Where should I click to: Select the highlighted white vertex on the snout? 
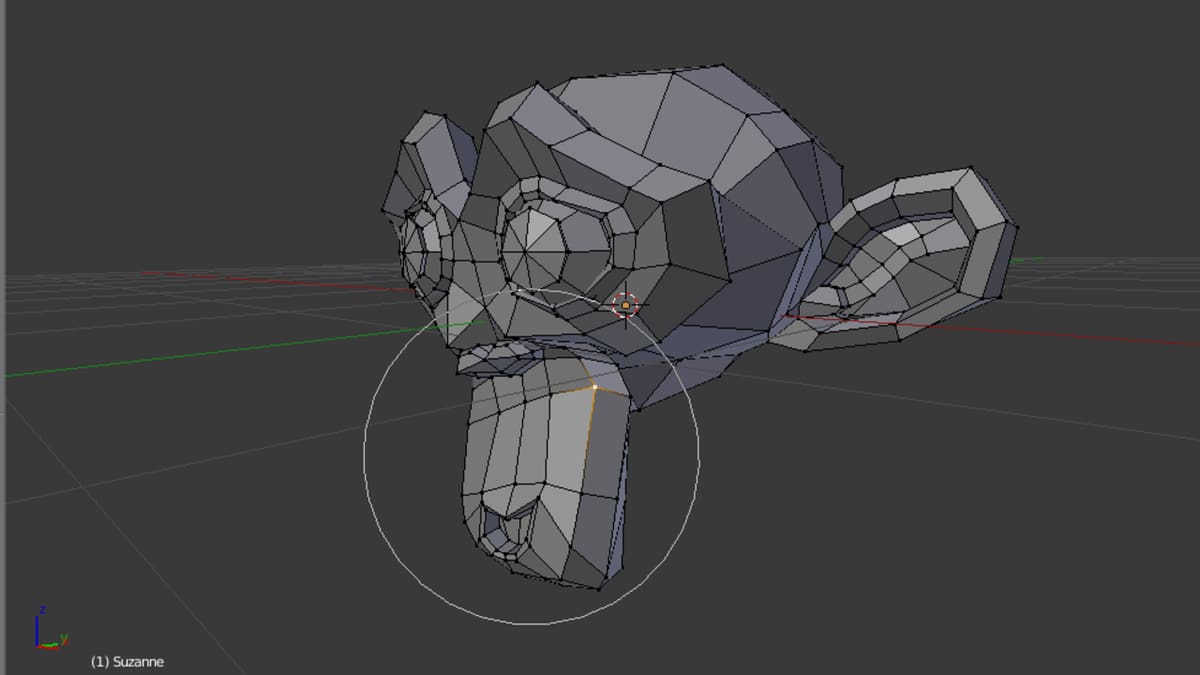coord(594,386)
